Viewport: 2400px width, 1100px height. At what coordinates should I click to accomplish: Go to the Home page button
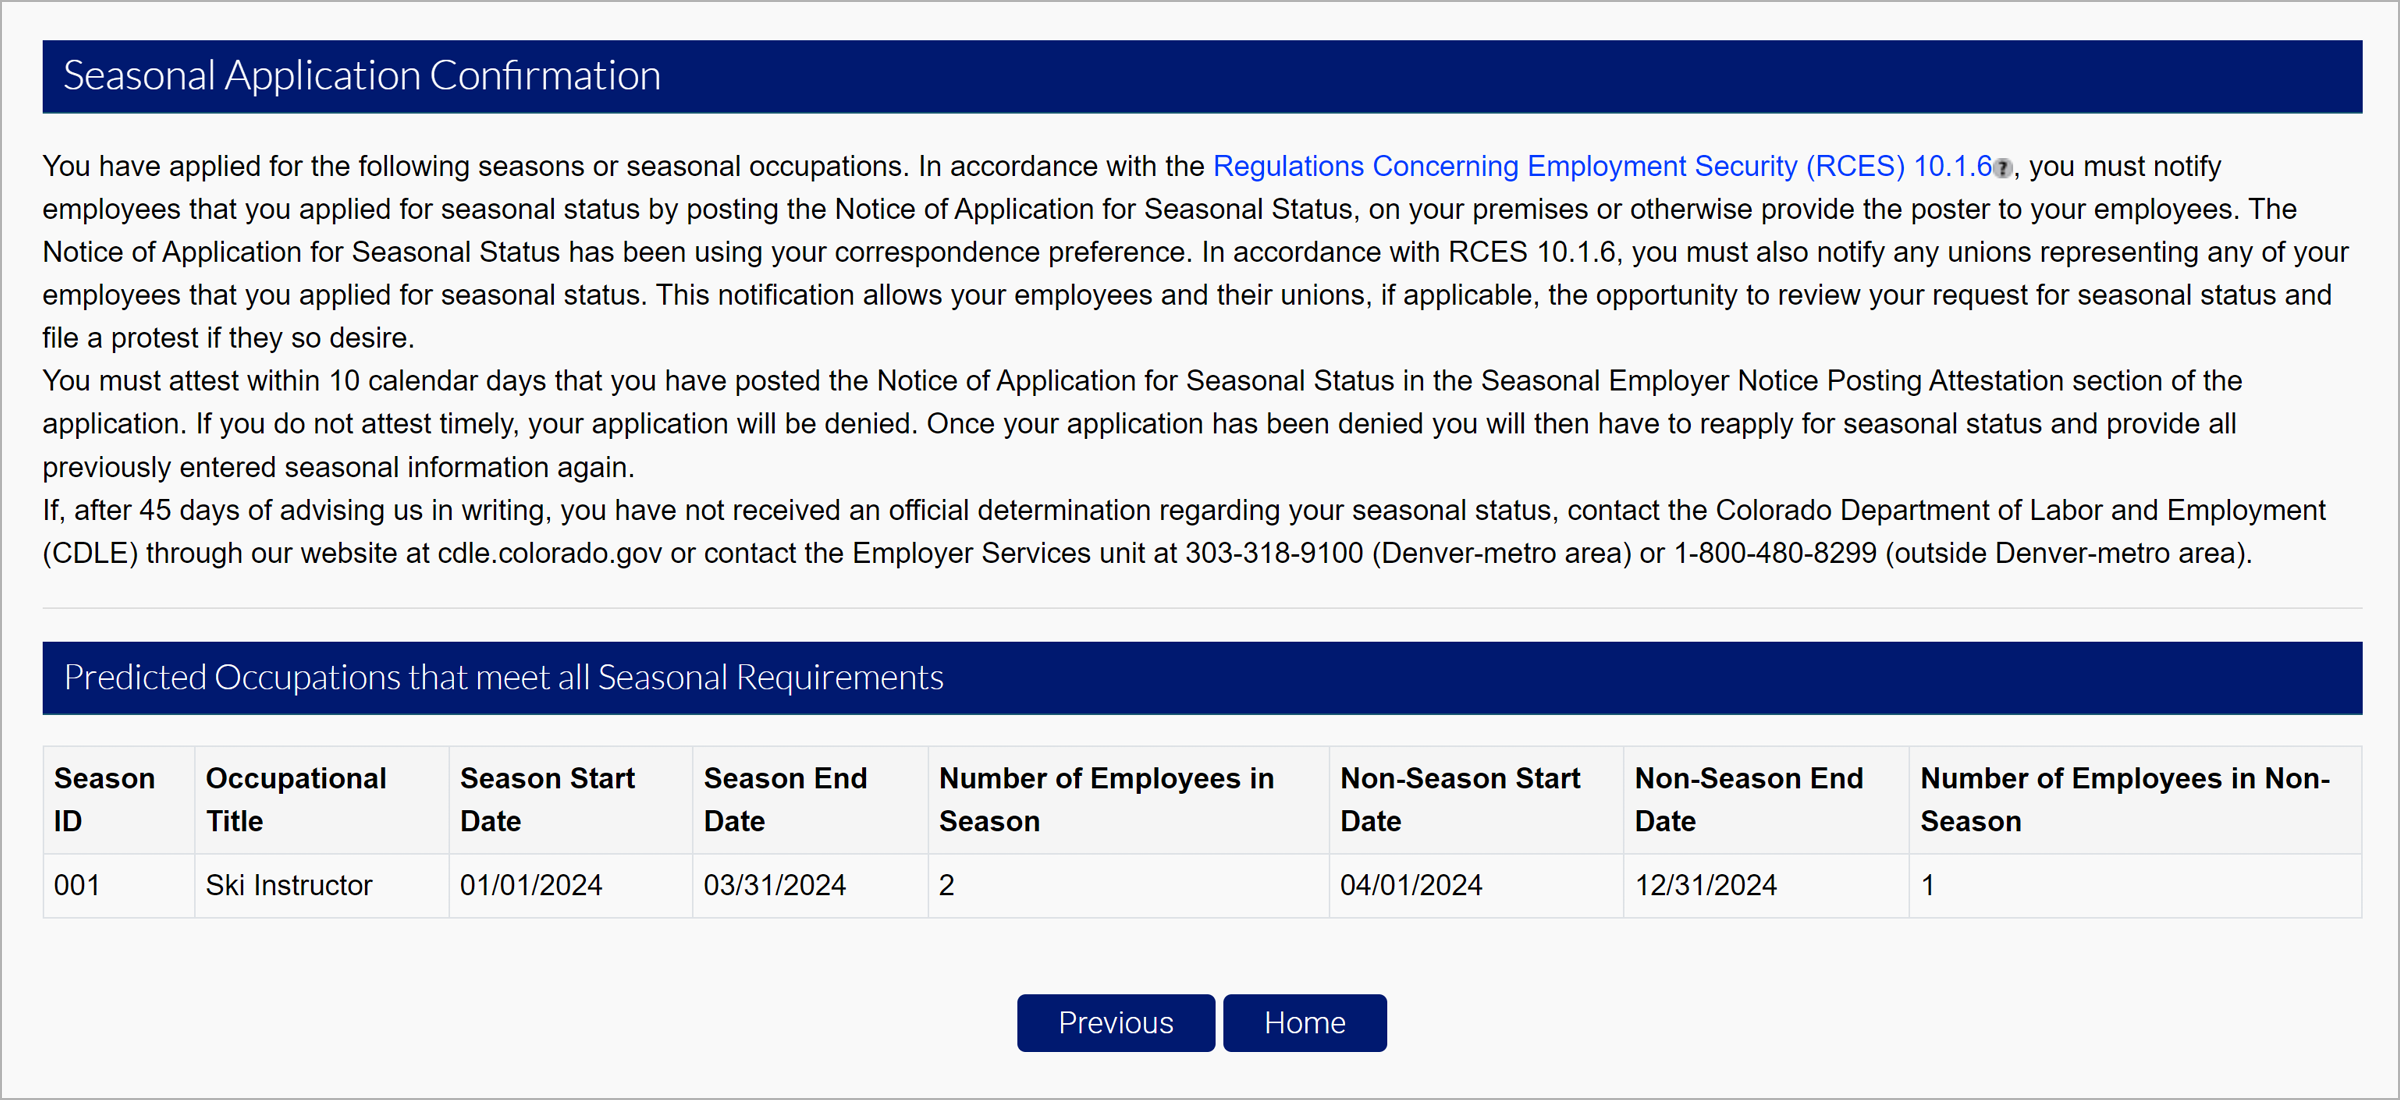pyautogui.click(x=1304, y=1023)
